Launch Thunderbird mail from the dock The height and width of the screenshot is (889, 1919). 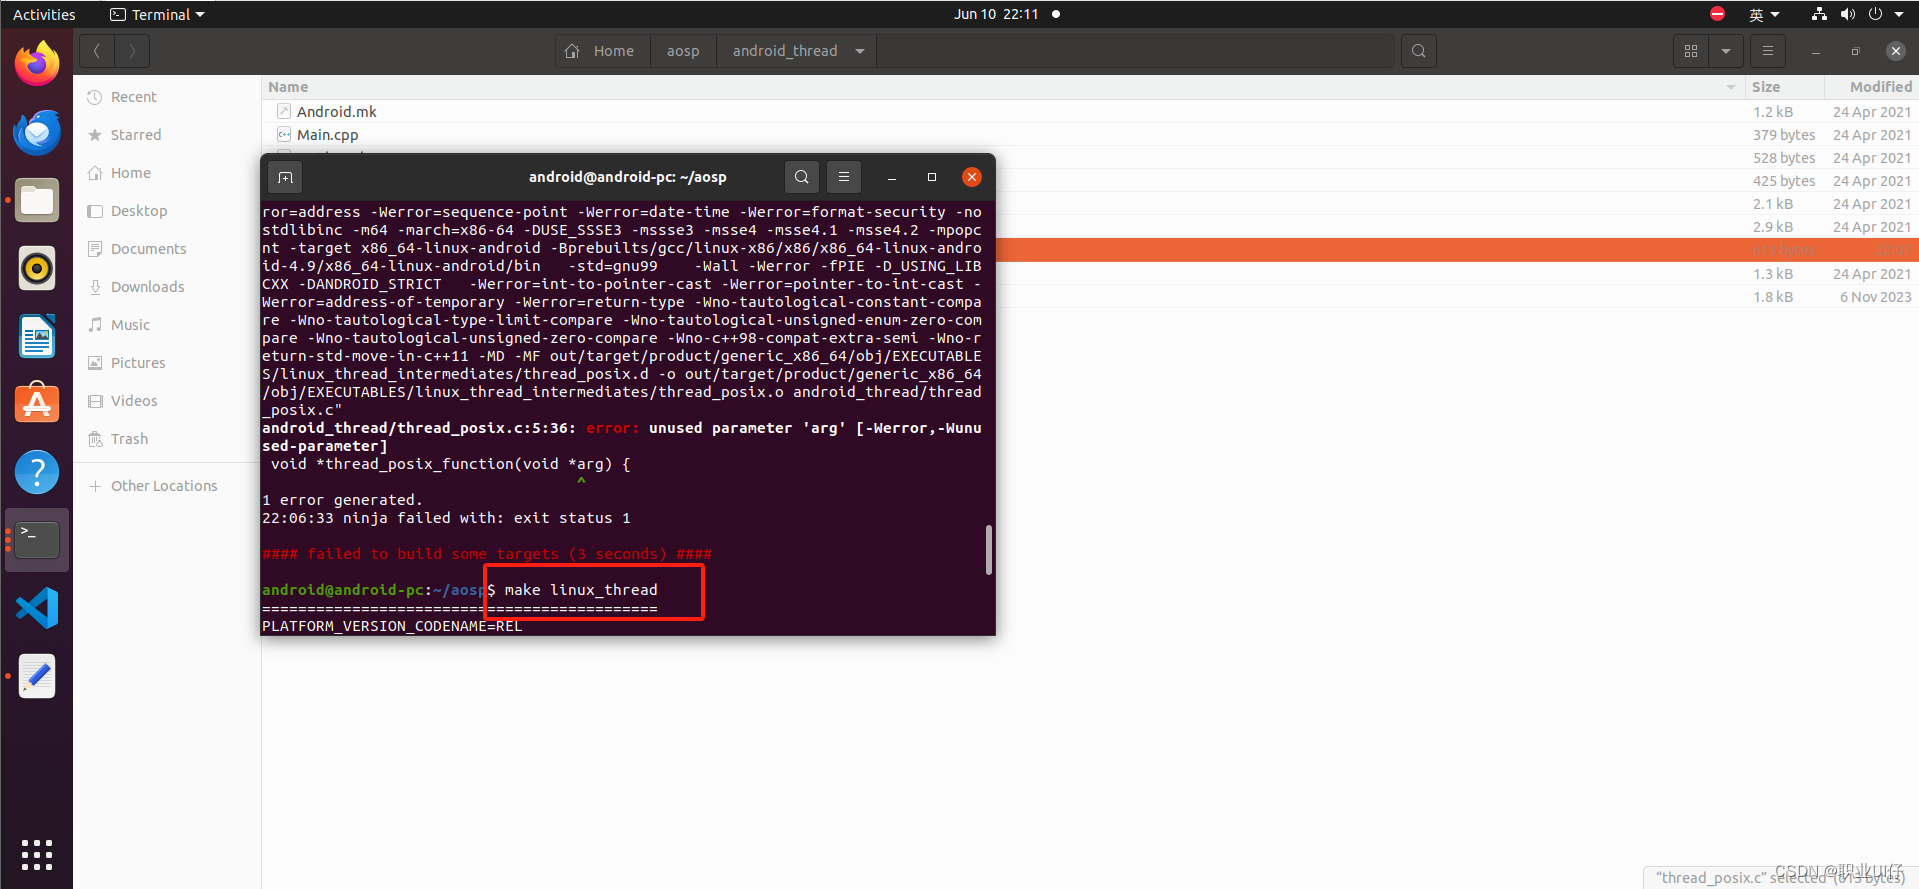click(x=37, y=132)
